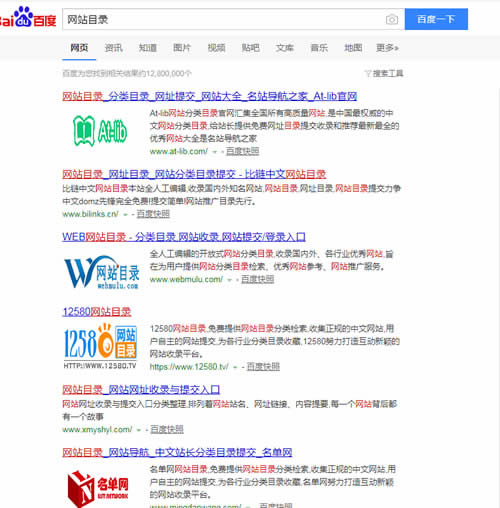Expand arrow next to www.xmyshyl.com/
Image resolution: width=500 pixels, height=508 pixels.
pyautogui.click(x=139, y=430)
